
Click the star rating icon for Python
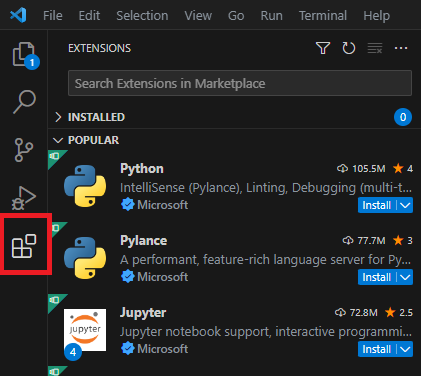coord(398,168)
